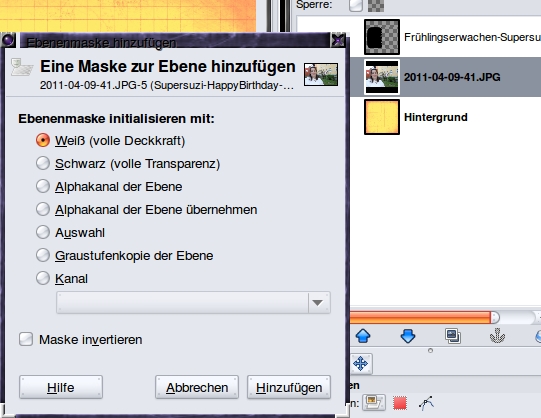
Task: Lower layer with blue down arrow
Action: click(408, 336)
